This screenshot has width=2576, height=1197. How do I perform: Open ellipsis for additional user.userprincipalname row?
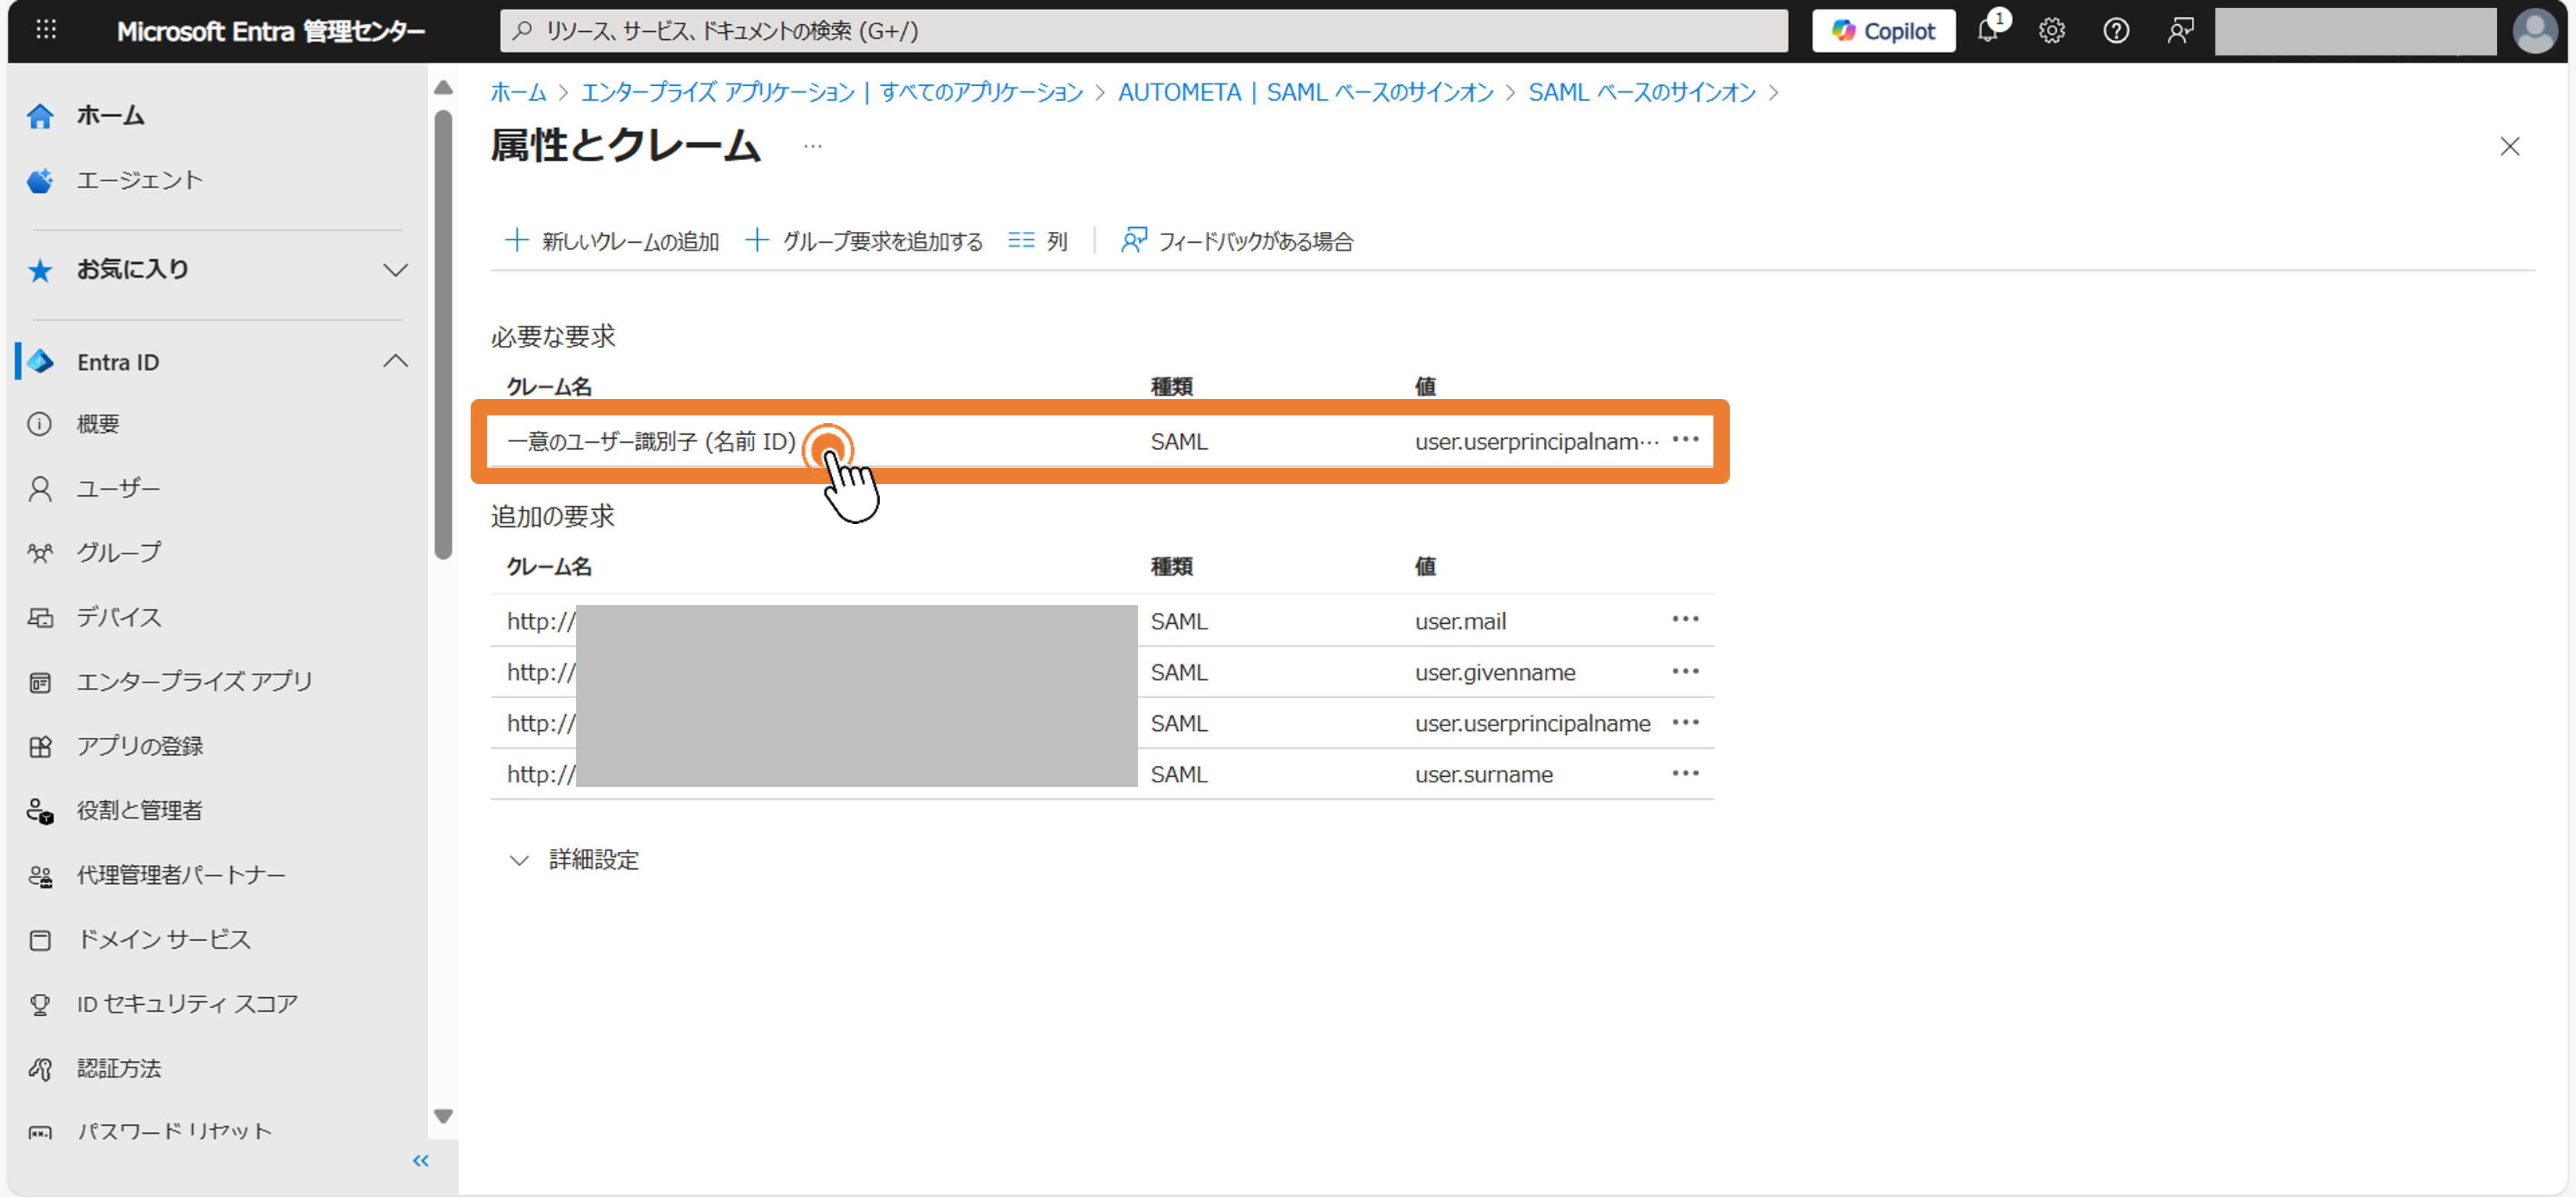(1685, 722)
